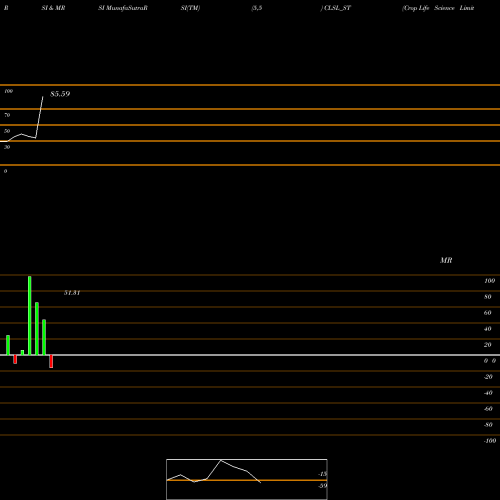Click the -59 label in mini chart
The height and width of the screenshot is (500, 500).
pos(323,486)
